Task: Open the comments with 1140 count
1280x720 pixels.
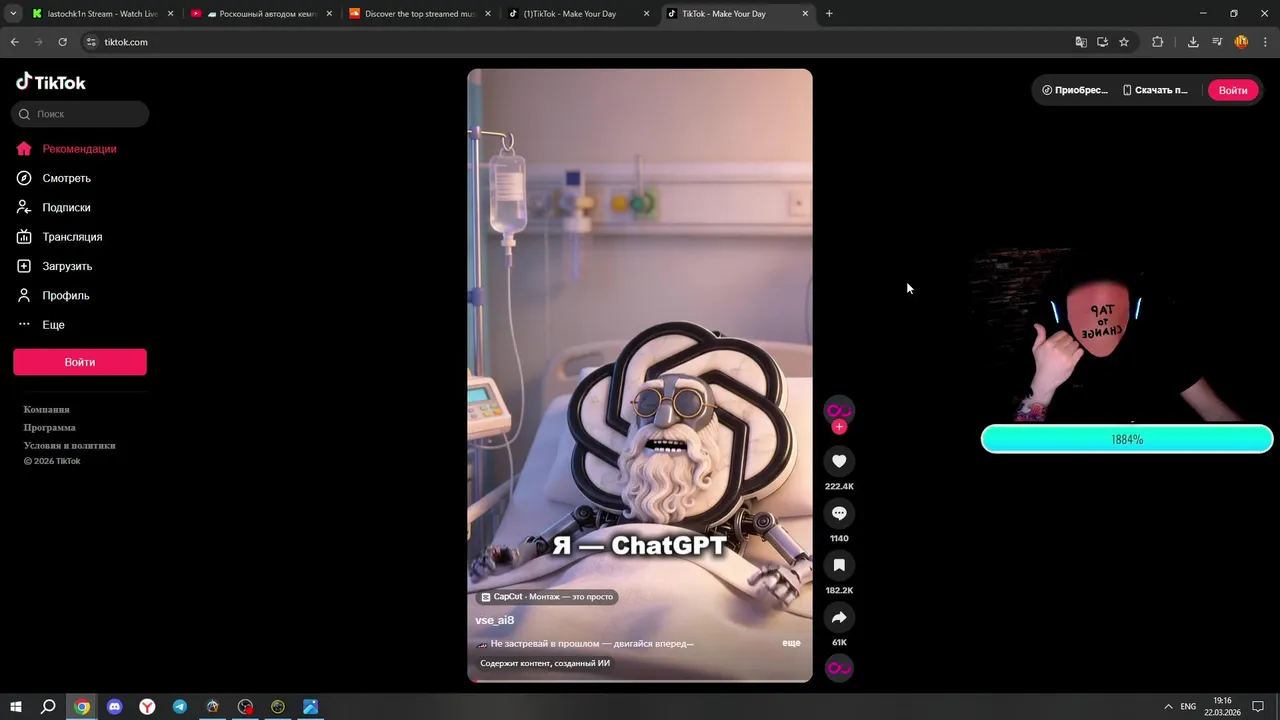Action: (839, 513)
